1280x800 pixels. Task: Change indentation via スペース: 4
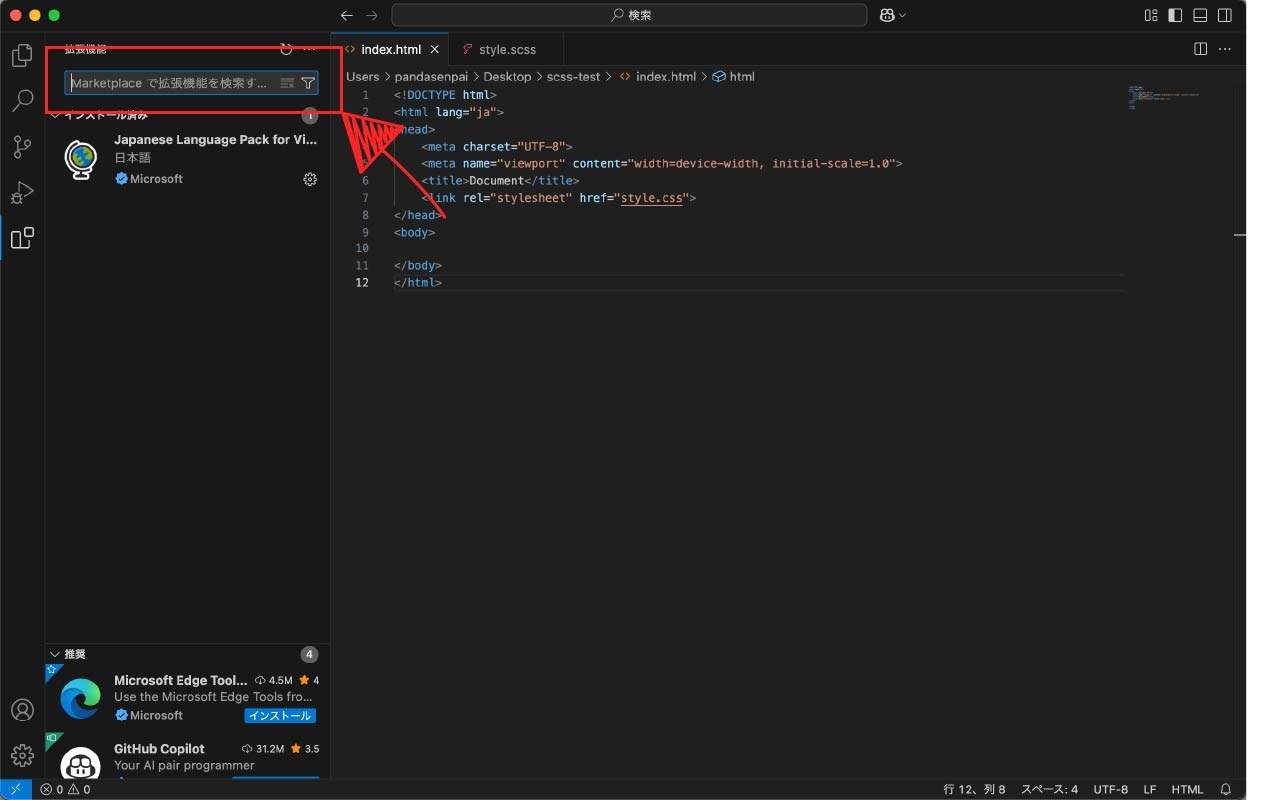(1049, 789)
